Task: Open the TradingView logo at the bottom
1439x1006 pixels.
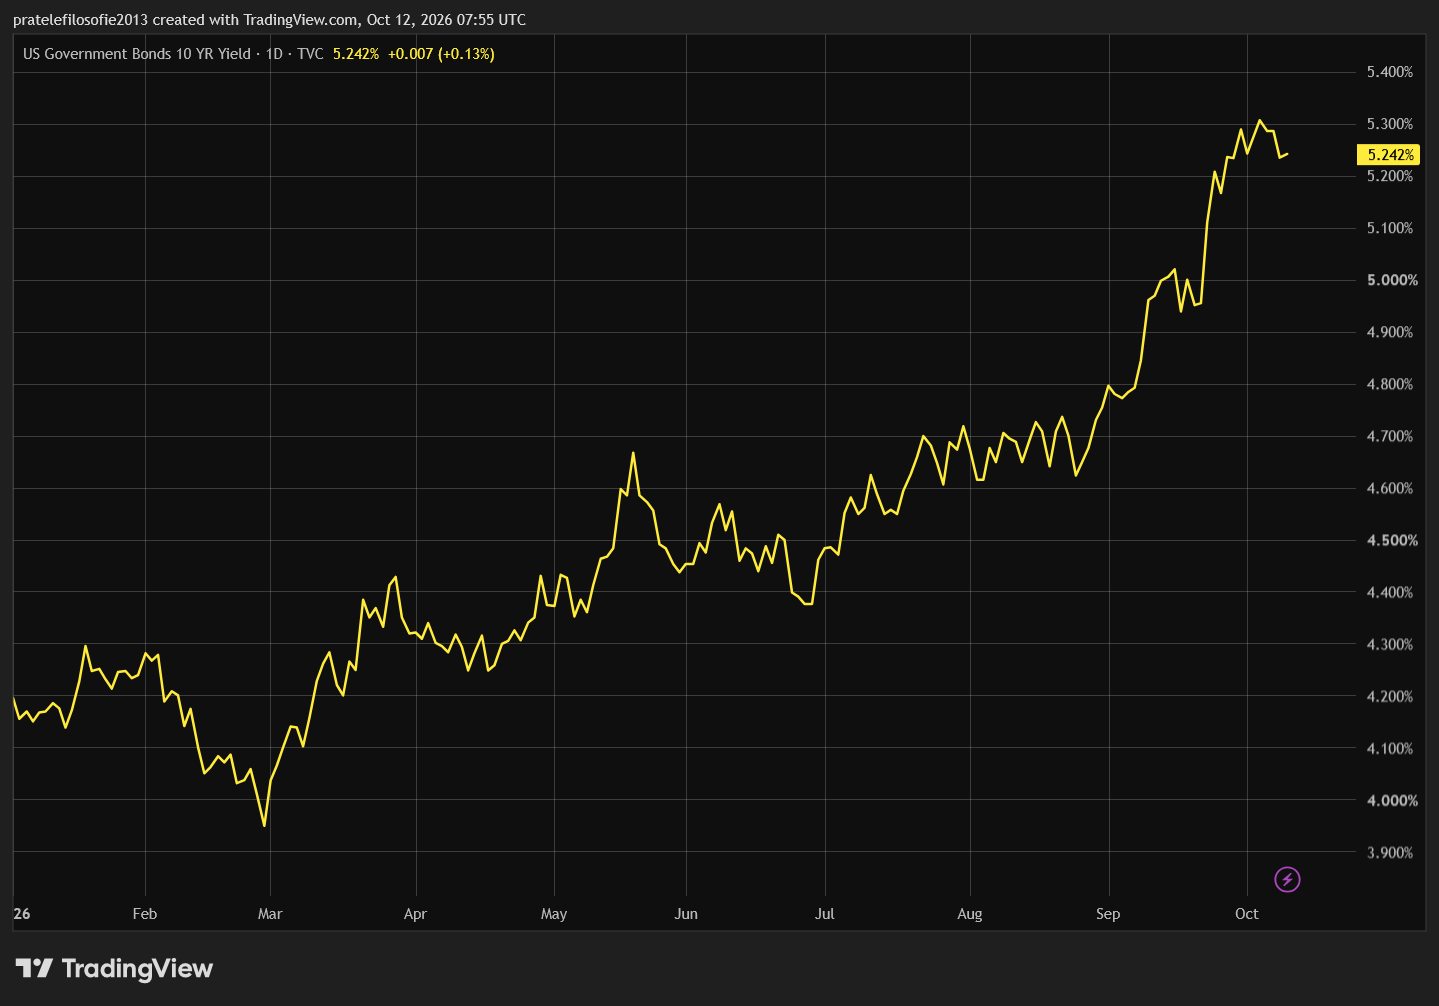Action: tap(114, 968)
